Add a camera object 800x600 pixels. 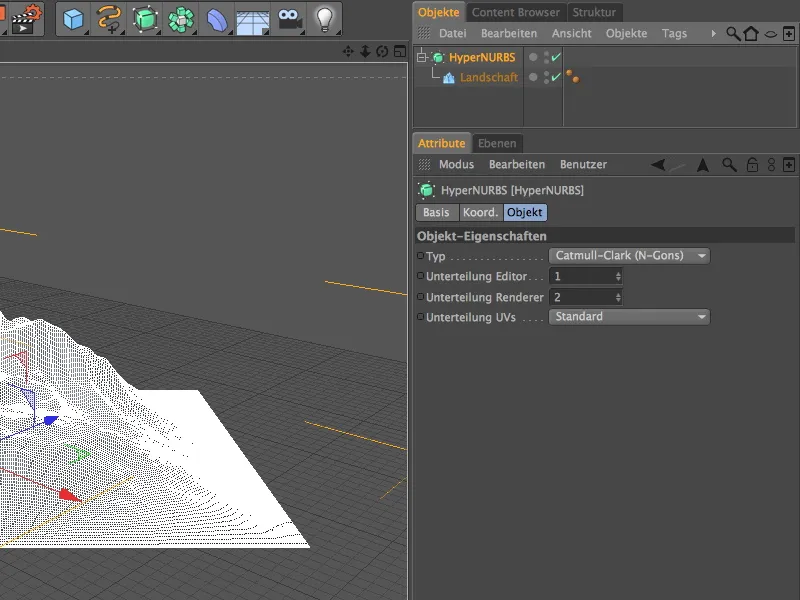290,19
